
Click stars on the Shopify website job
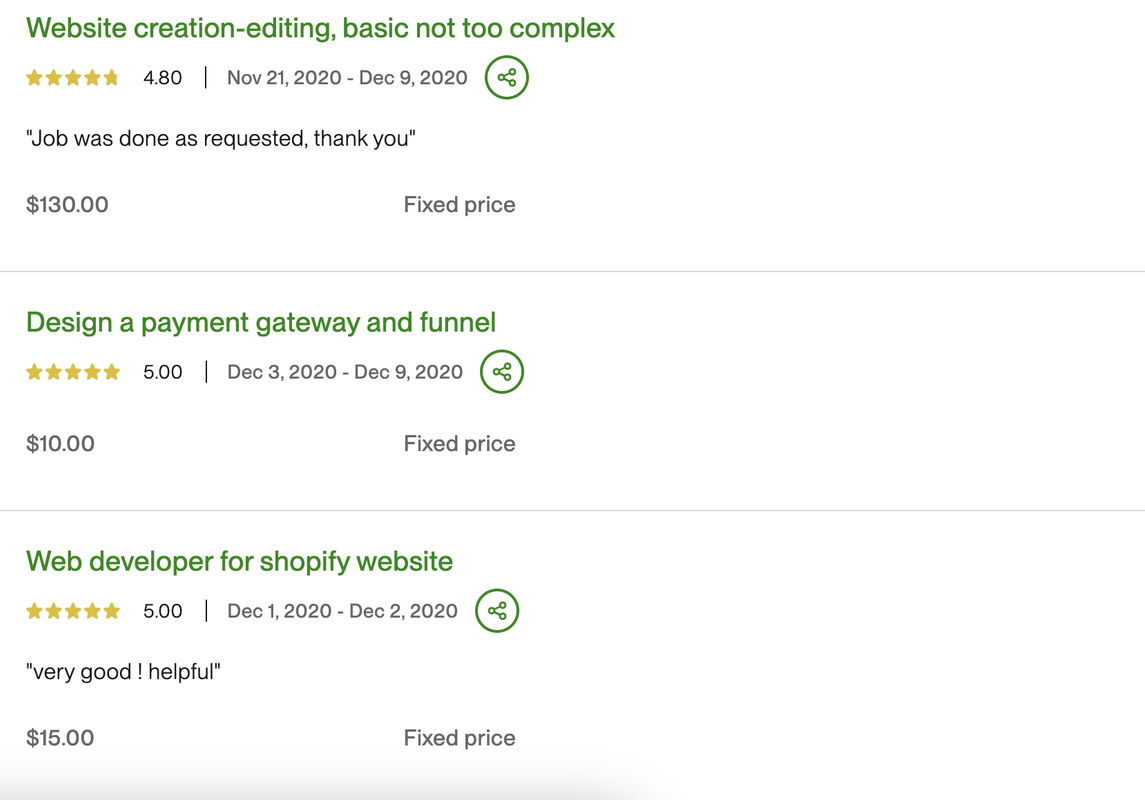pyautogui.click(x=73, y=611)
